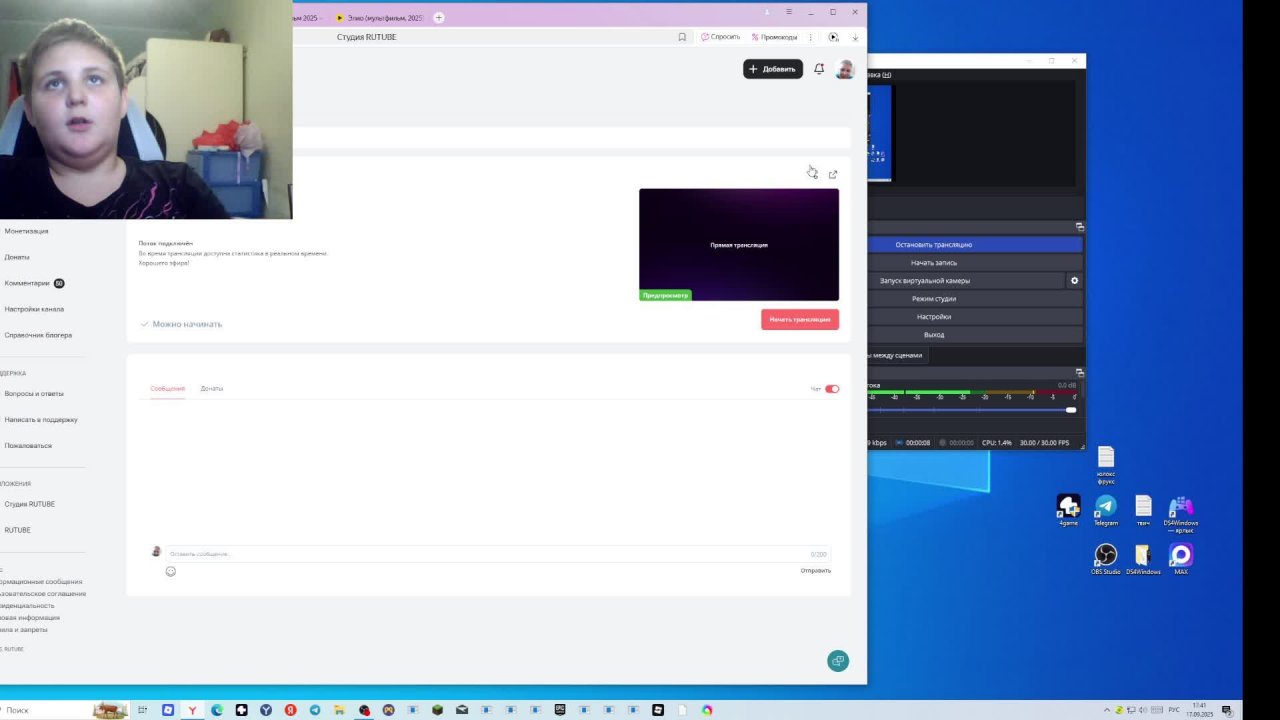
Task: Click the Оставить сообщение input field
Action: pyautogui.click(x=498, y=553)
